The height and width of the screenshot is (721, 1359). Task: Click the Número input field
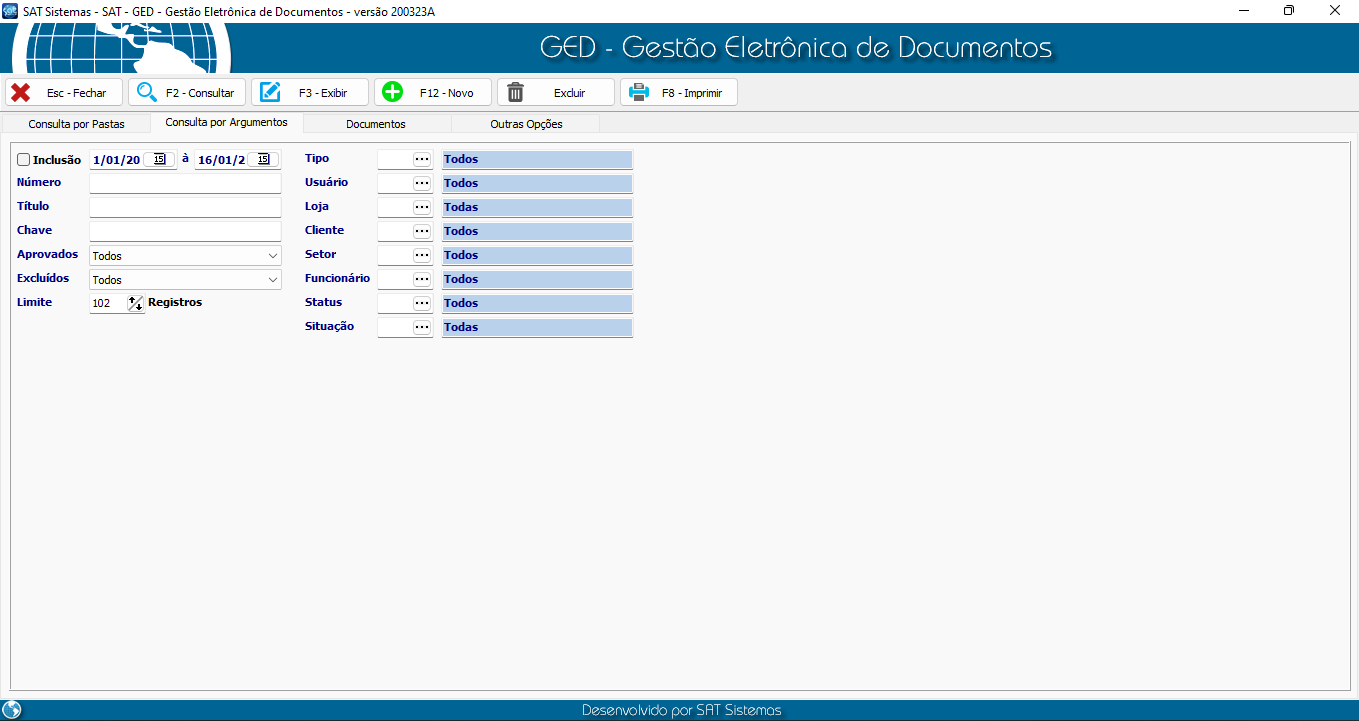click(185, 183)
